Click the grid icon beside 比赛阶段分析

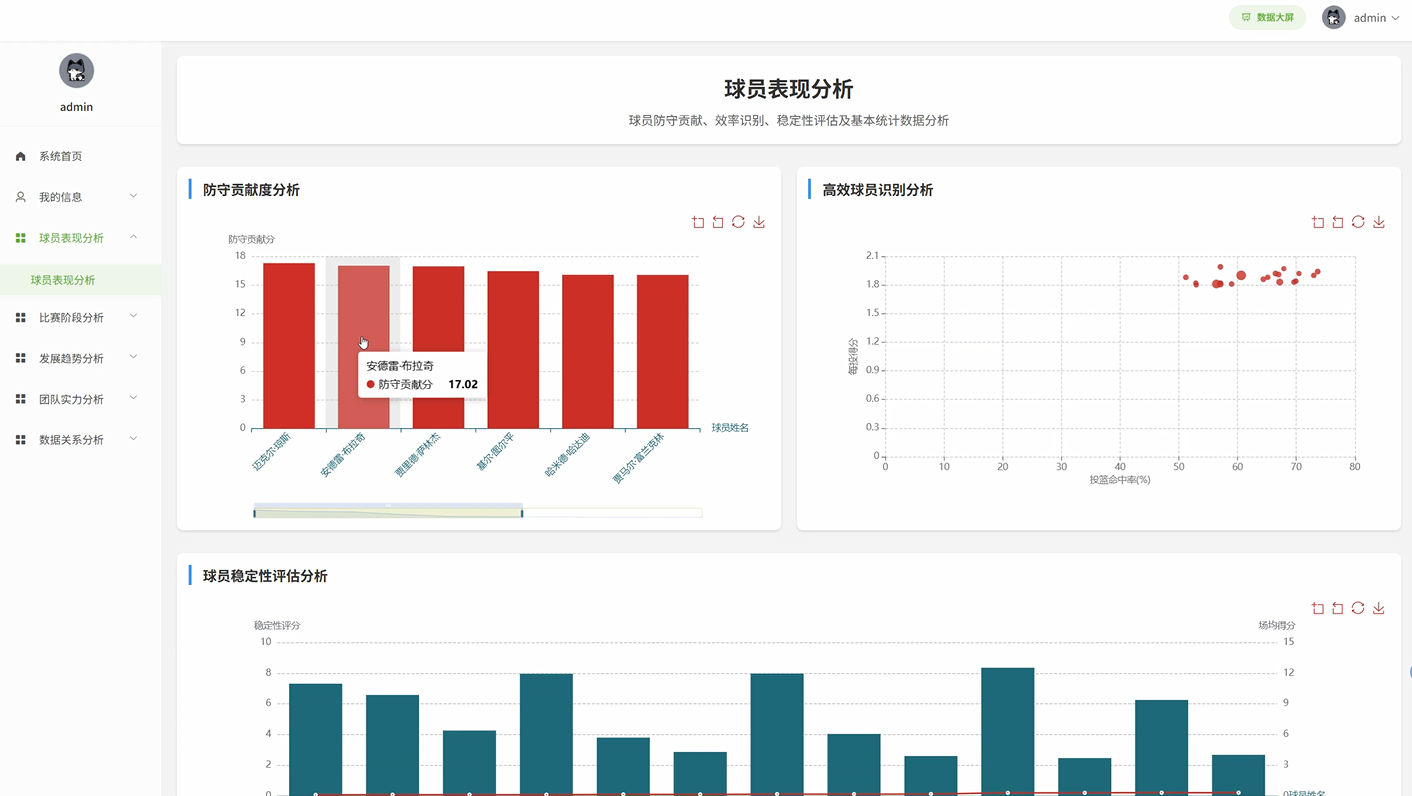point(20,317)
